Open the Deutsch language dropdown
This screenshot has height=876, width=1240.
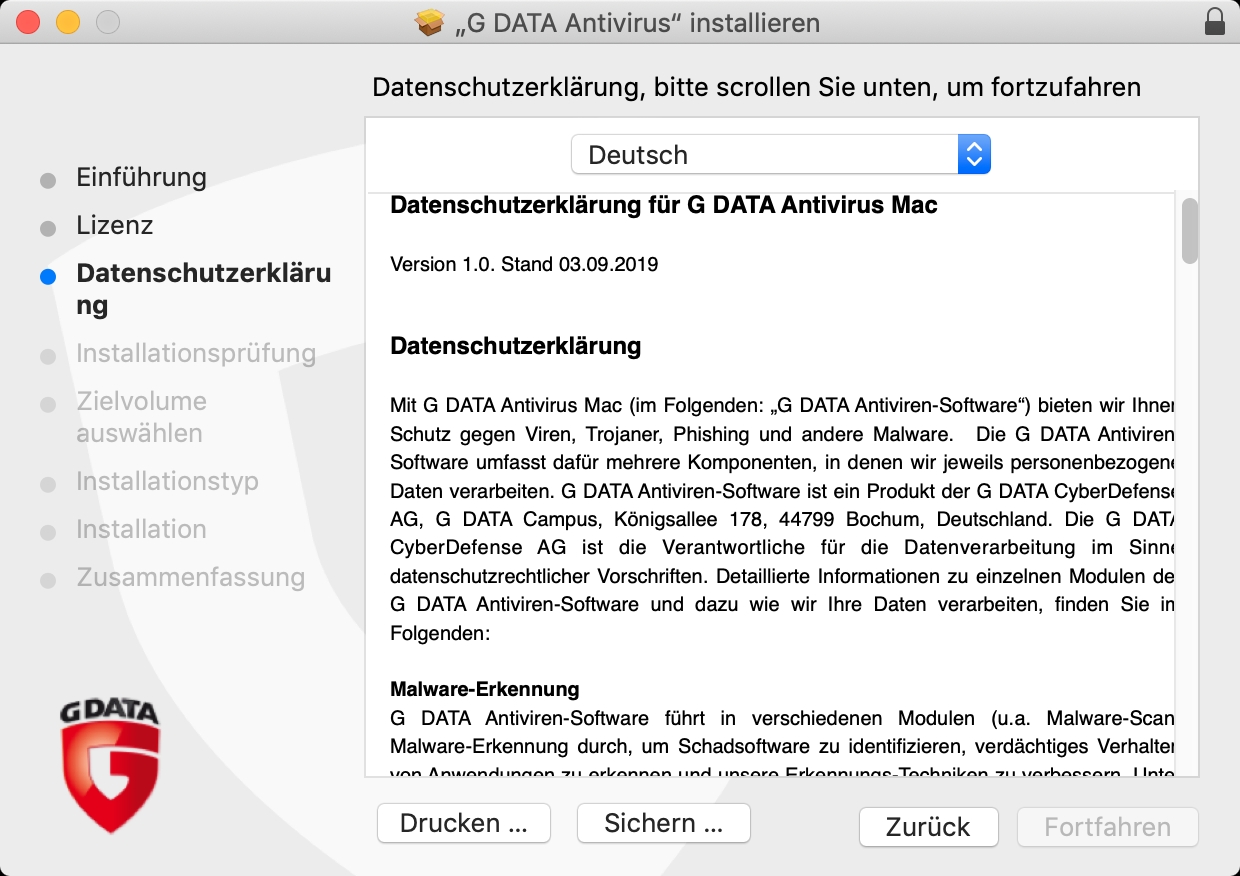click(x=781, y=155)
